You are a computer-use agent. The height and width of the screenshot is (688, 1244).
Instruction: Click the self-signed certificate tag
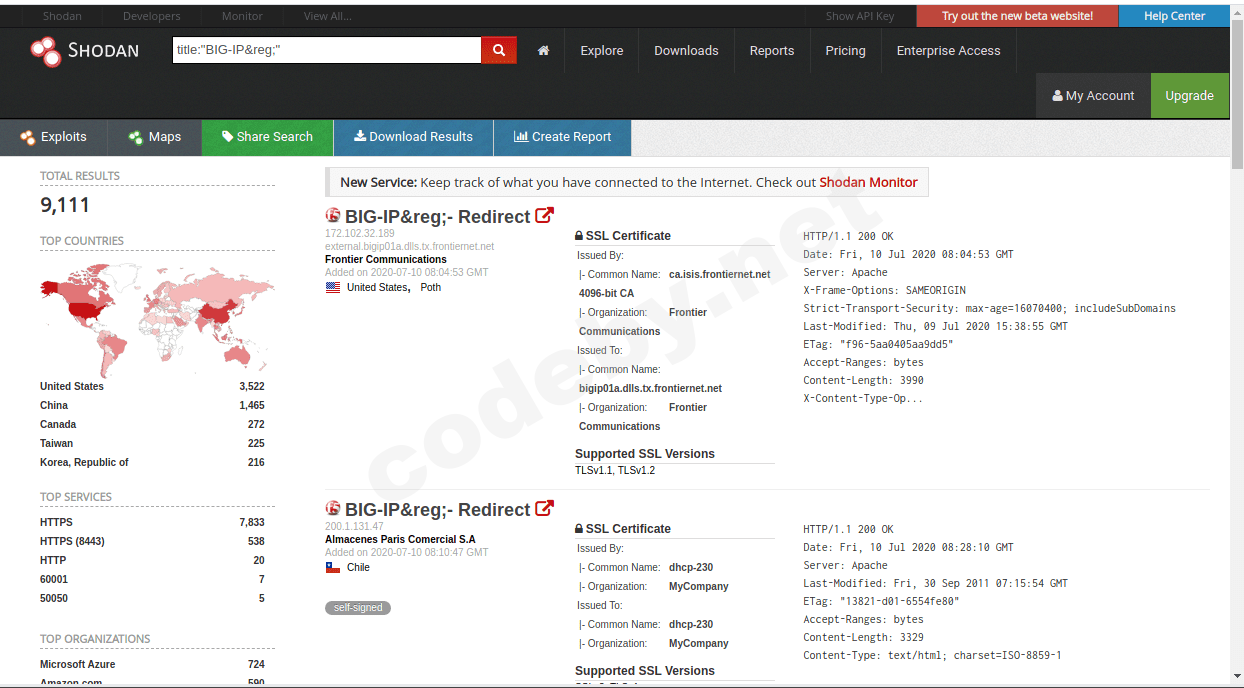click(357, 607)
